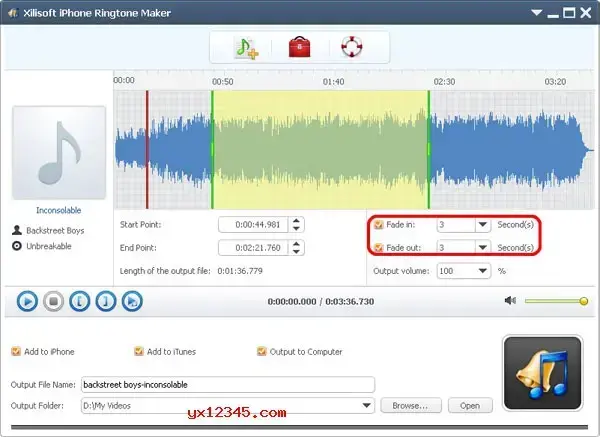
Task: Click the 02:30 mark on the time ruler
Action: point(444,82)
